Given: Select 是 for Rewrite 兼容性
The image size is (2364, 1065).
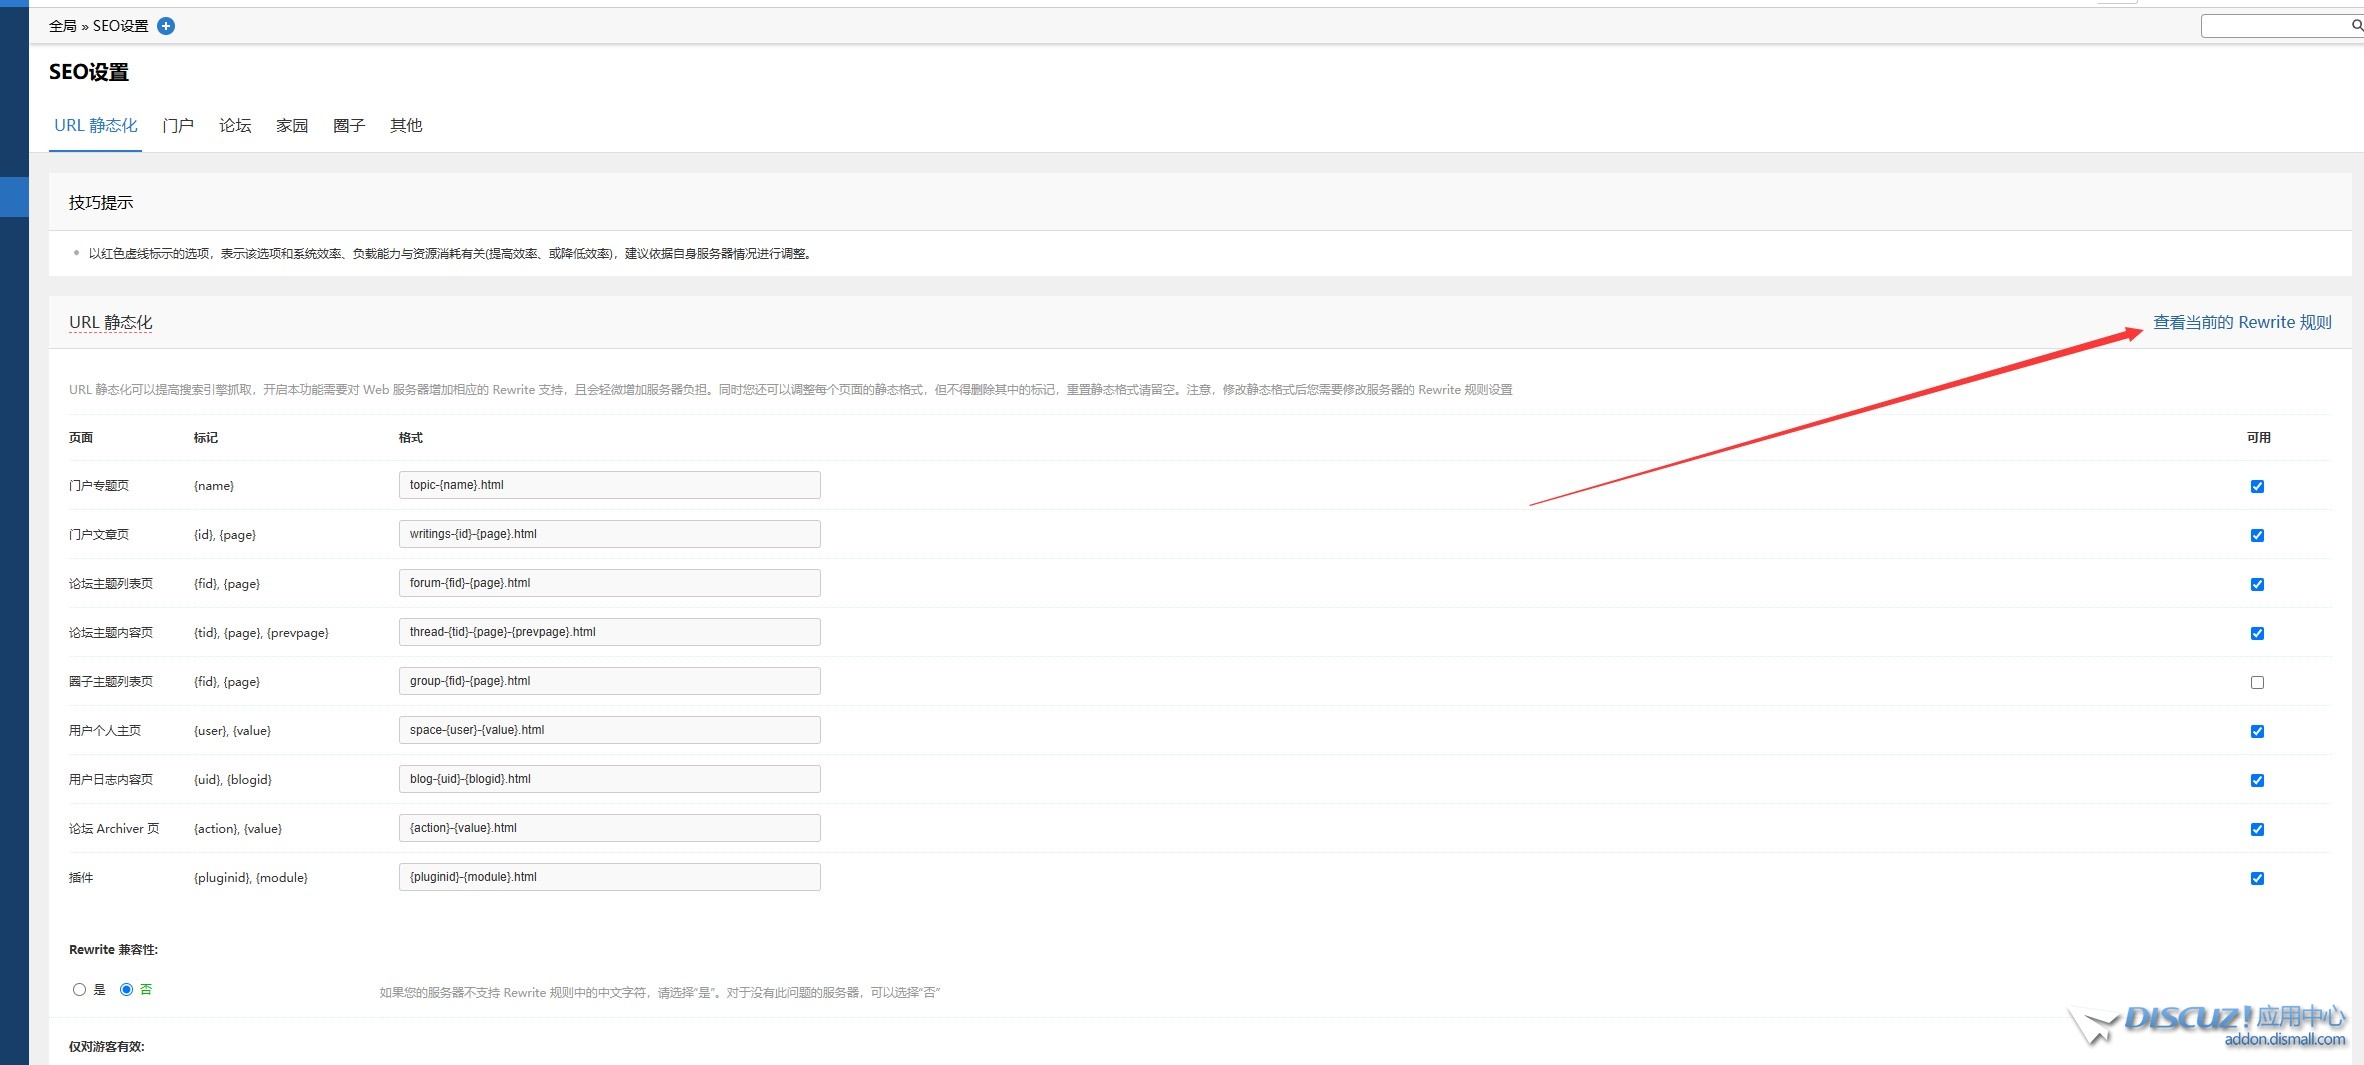Looking at the screenshot, I should 80,989.
